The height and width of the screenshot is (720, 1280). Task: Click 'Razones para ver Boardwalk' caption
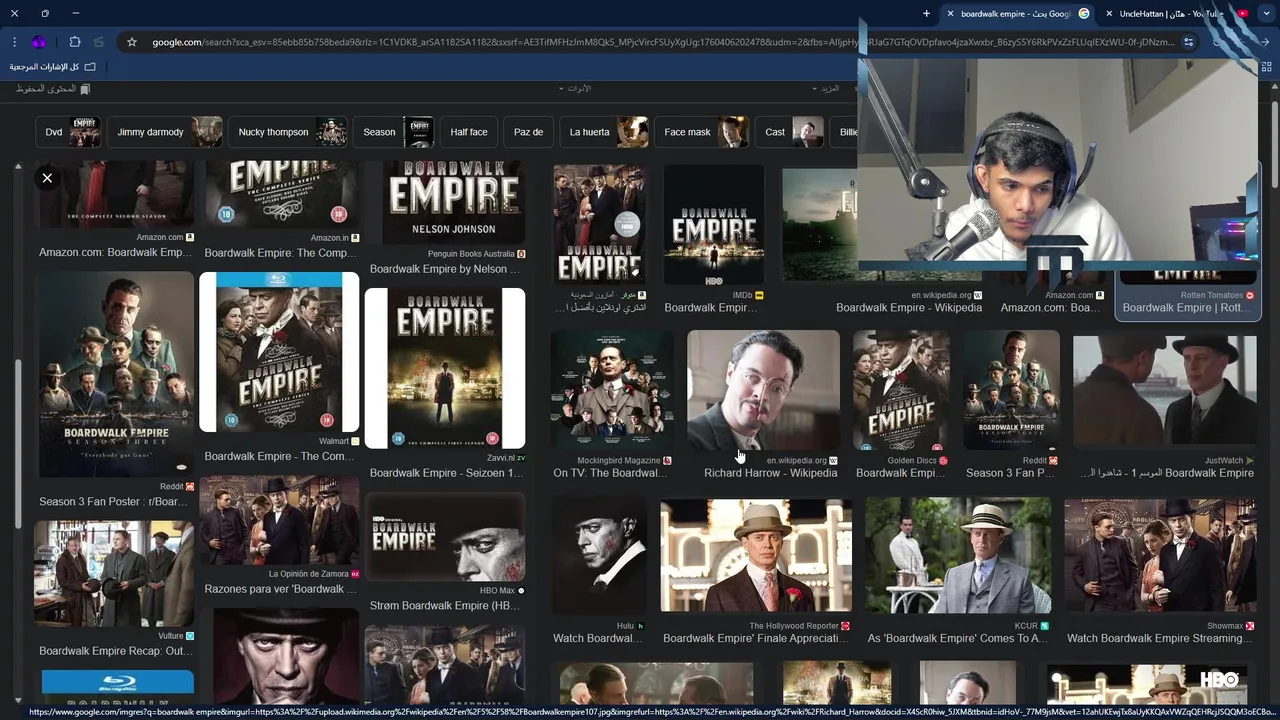[280, 589]
